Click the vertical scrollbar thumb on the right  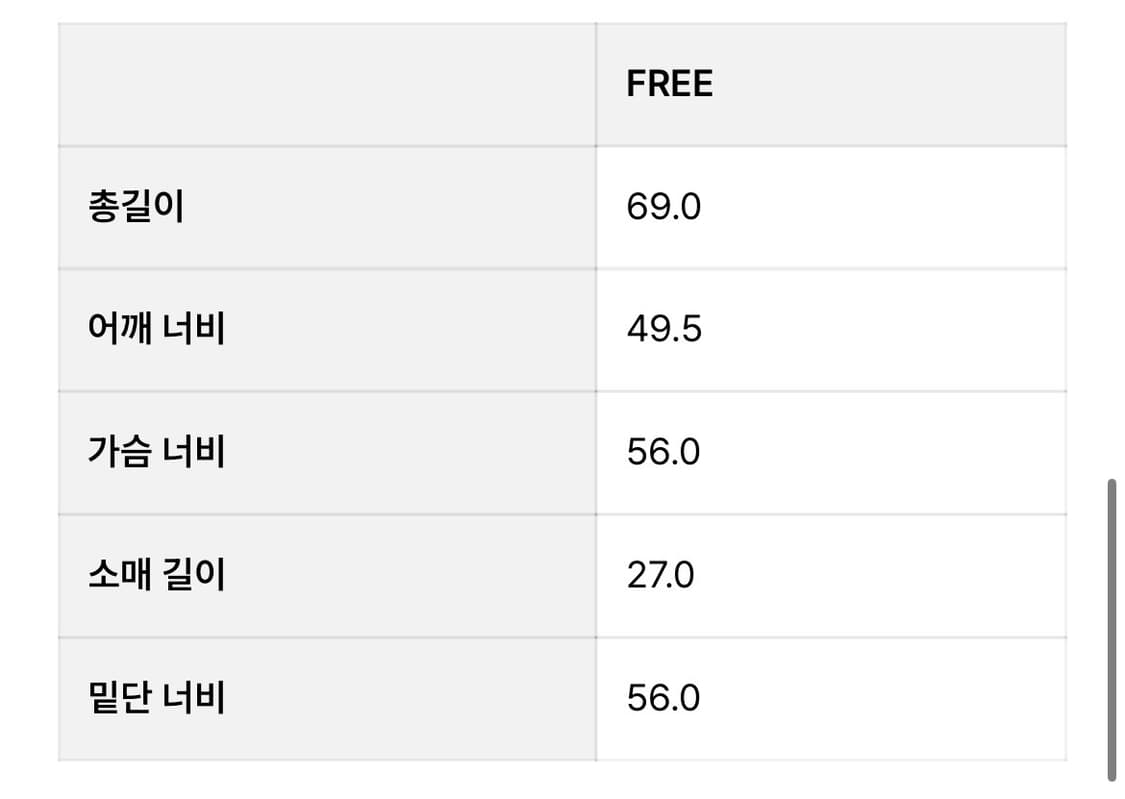tap(1111, 630)
